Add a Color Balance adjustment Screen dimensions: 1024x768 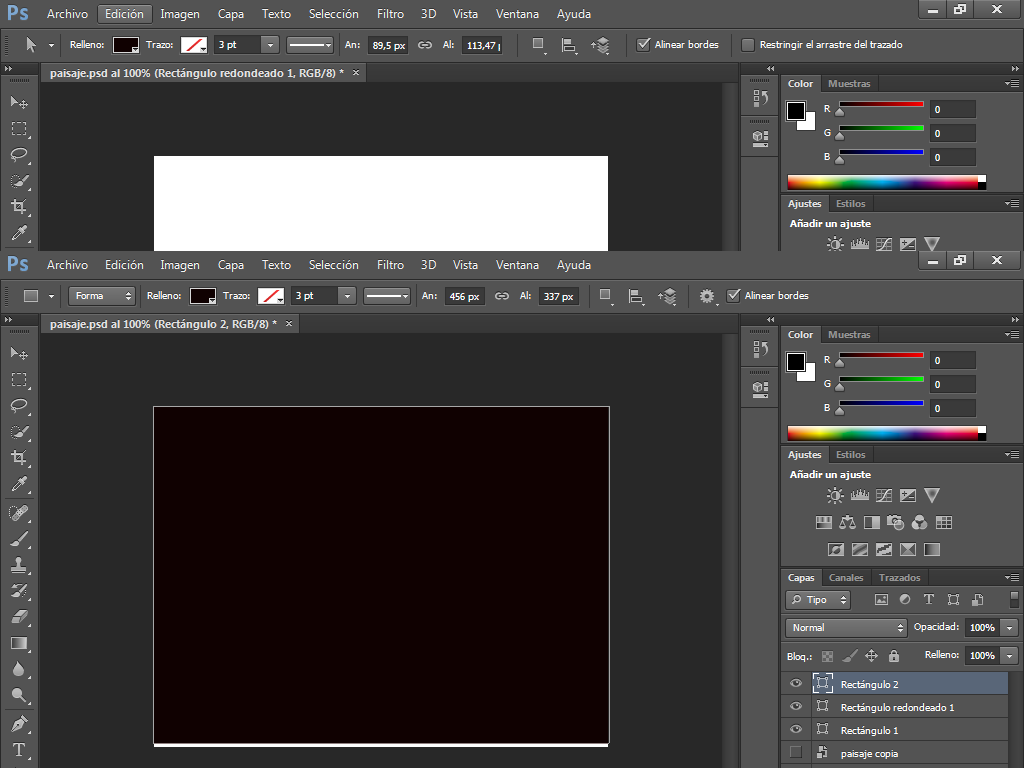pyautogui.click(x=848, y=522)
